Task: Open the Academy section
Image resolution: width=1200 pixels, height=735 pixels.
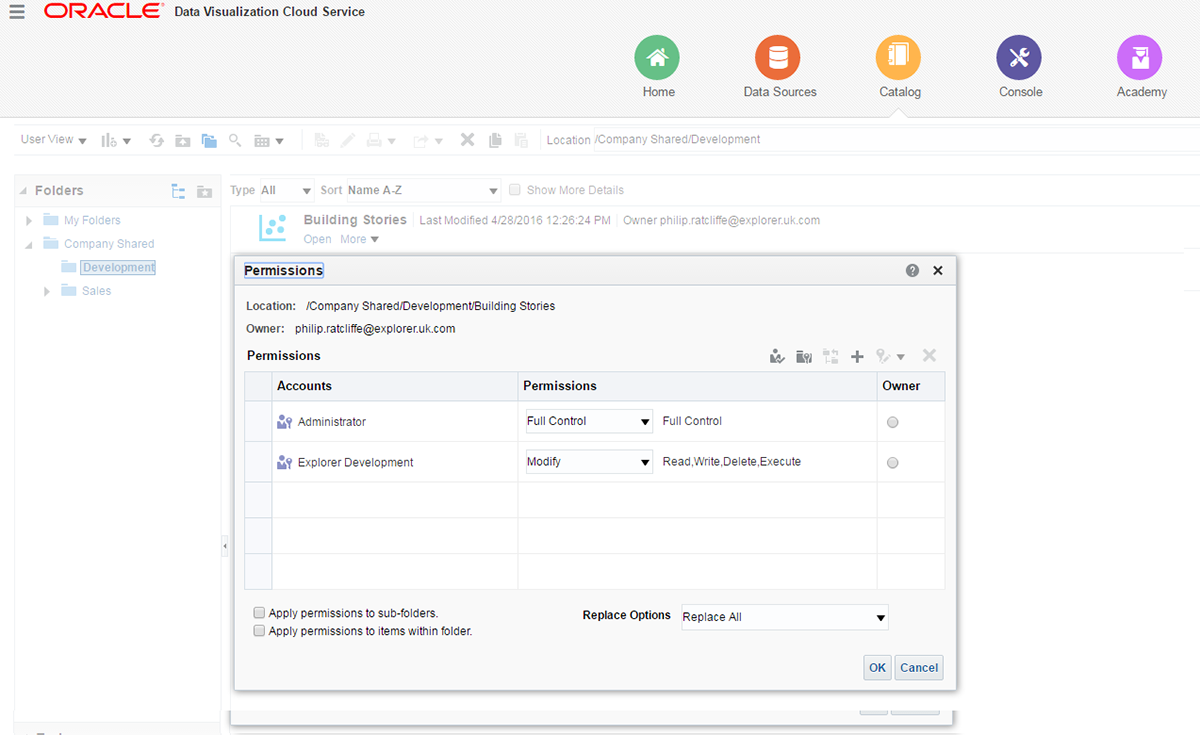Action: point(1141,57)
